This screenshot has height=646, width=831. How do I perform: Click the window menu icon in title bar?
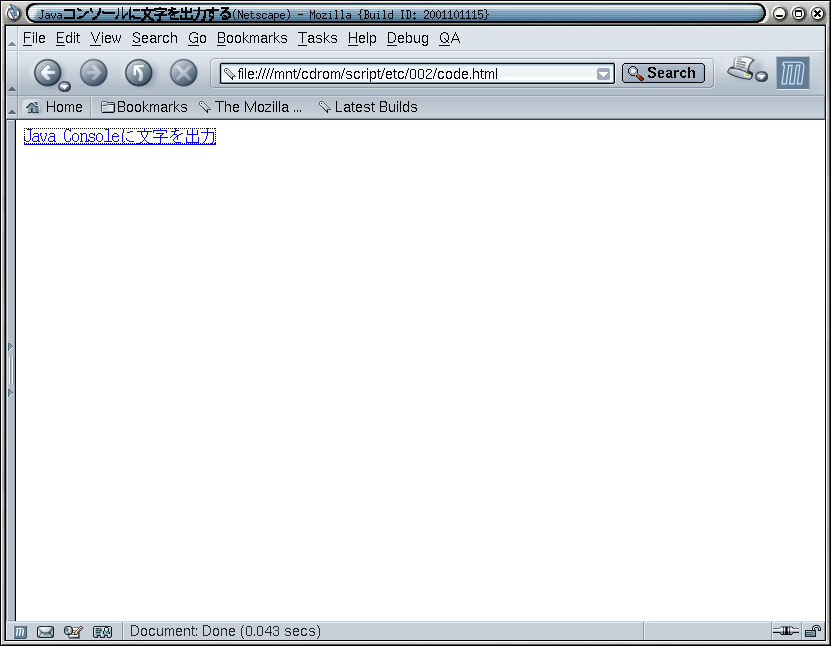coord(13,13)
